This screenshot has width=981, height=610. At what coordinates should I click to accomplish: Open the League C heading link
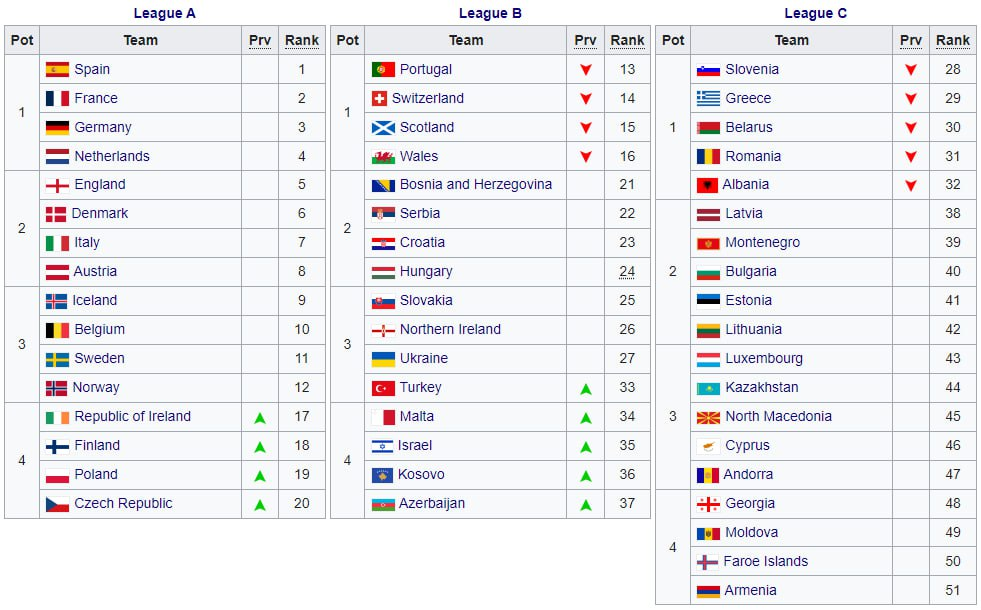click(815, 13)
